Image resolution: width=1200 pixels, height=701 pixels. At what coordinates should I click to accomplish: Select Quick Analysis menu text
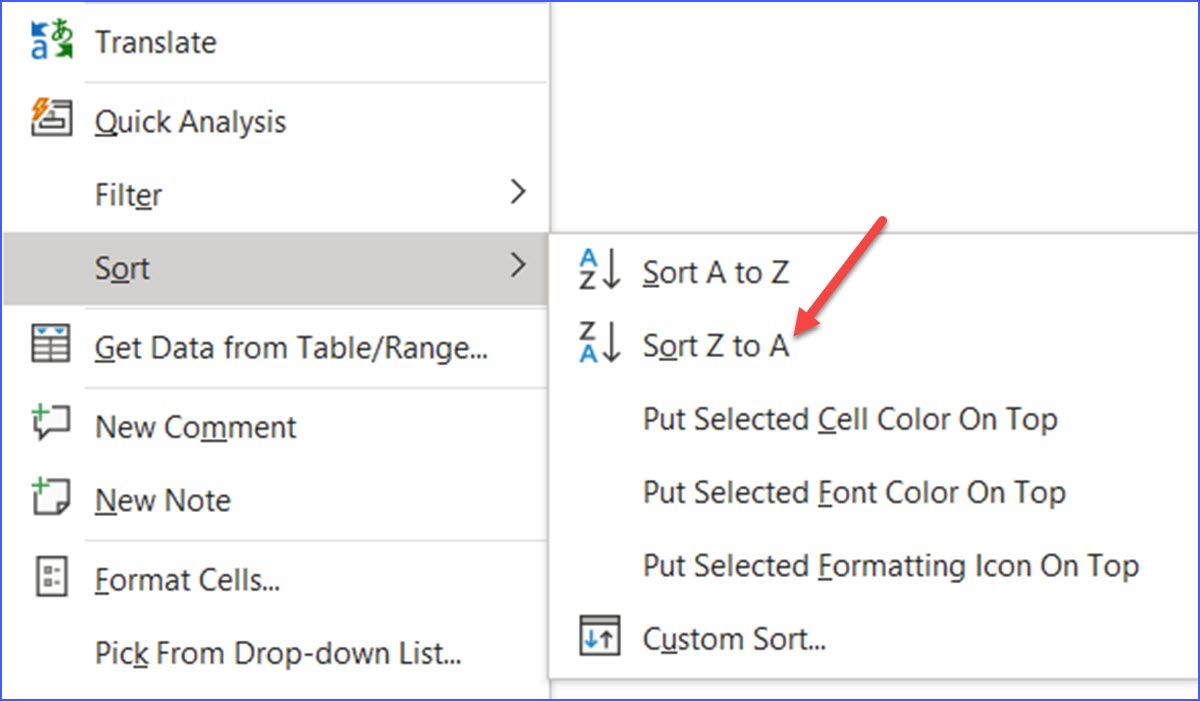[190, 122]
